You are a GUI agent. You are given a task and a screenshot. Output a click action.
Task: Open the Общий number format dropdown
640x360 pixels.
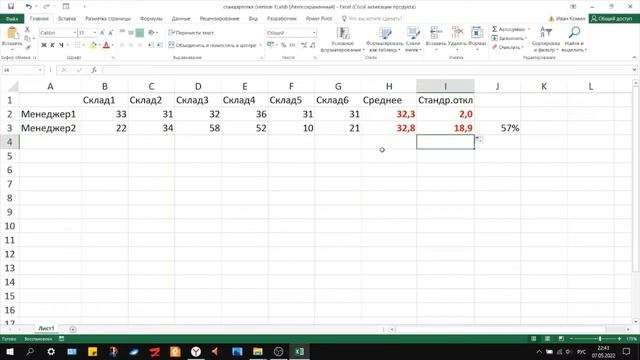314,33
